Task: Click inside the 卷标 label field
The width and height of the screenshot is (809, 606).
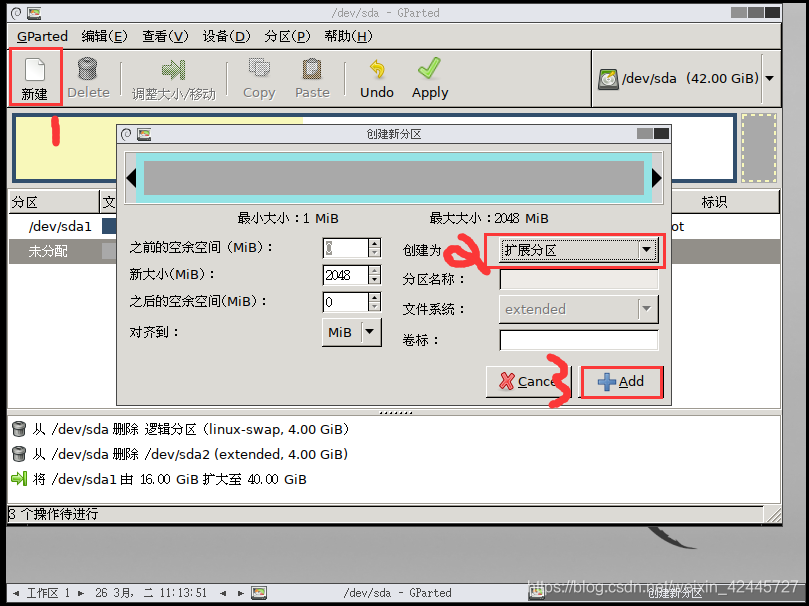Action: coord(578,339)
